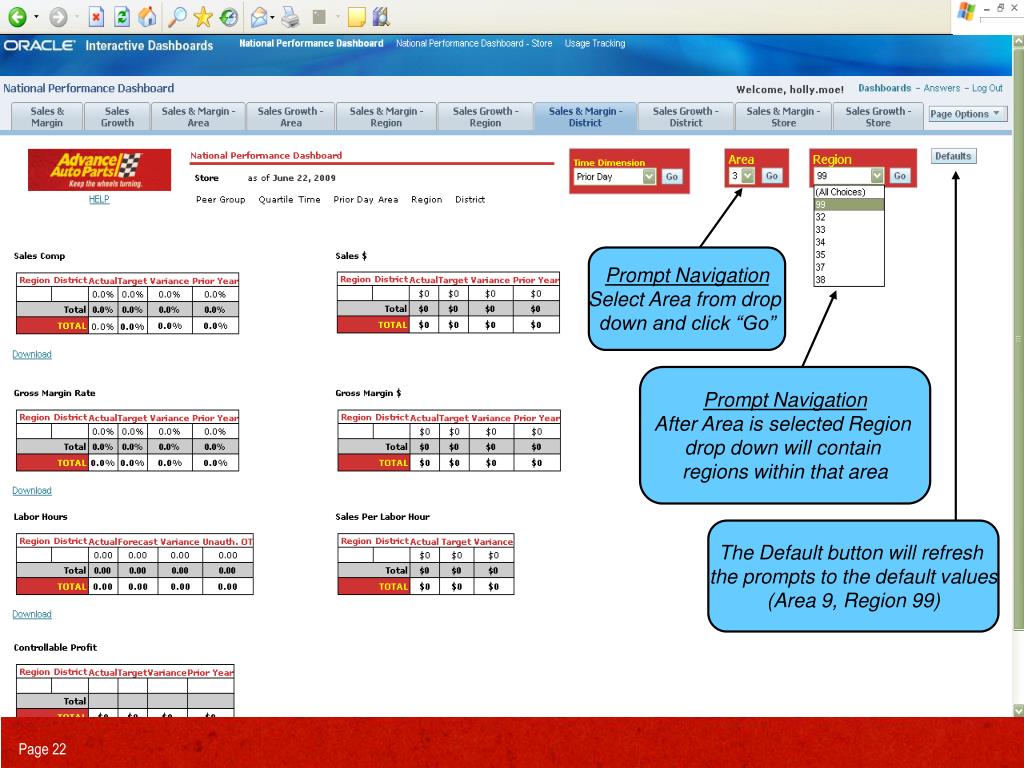Open the Sales & Margin - Area tab
This screenshot has width=1024, height=768.
click(x=198, y=116)
